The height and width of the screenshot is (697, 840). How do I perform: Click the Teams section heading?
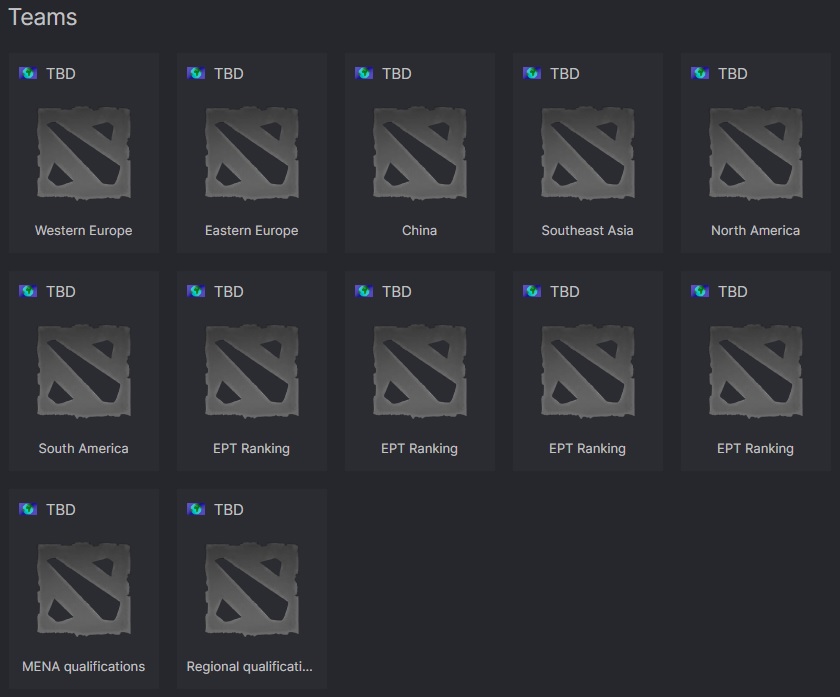point(43,17)
